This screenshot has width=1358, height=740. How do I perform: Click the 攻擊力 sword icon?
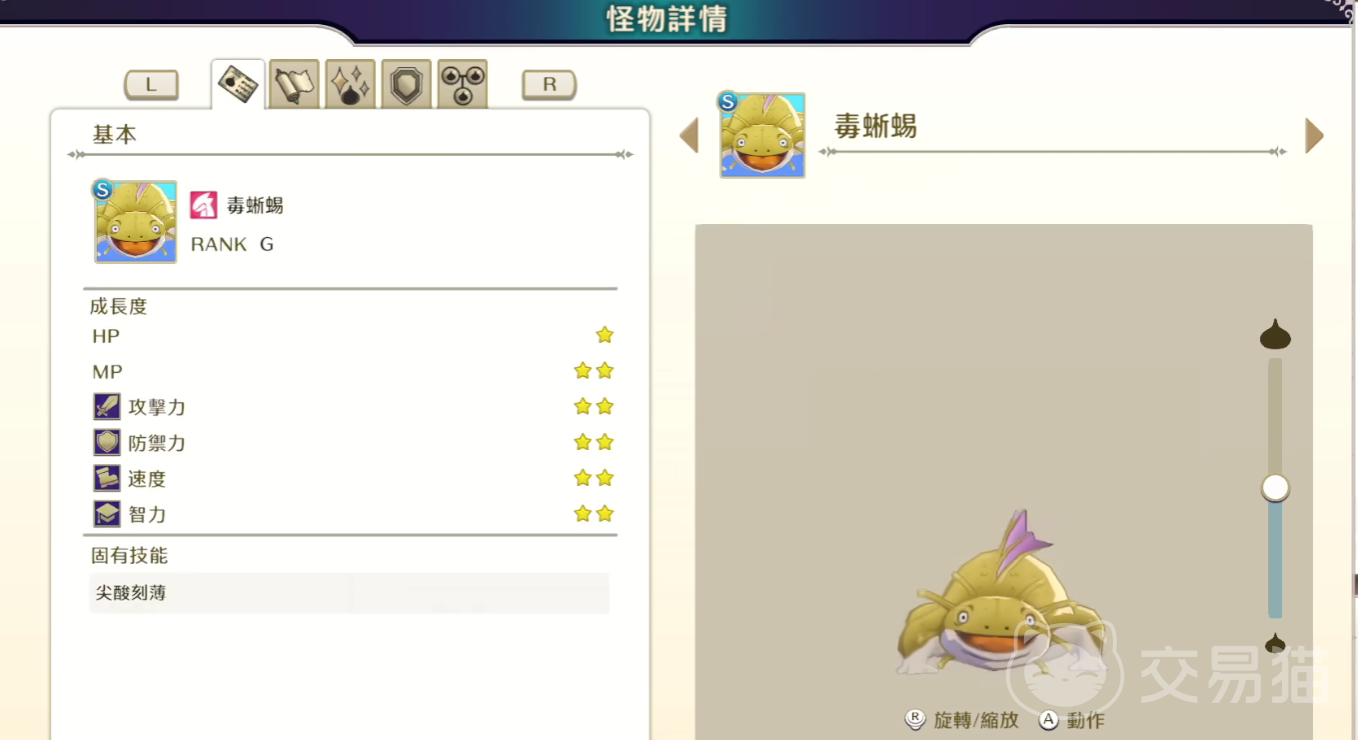(x=107, y=406)
